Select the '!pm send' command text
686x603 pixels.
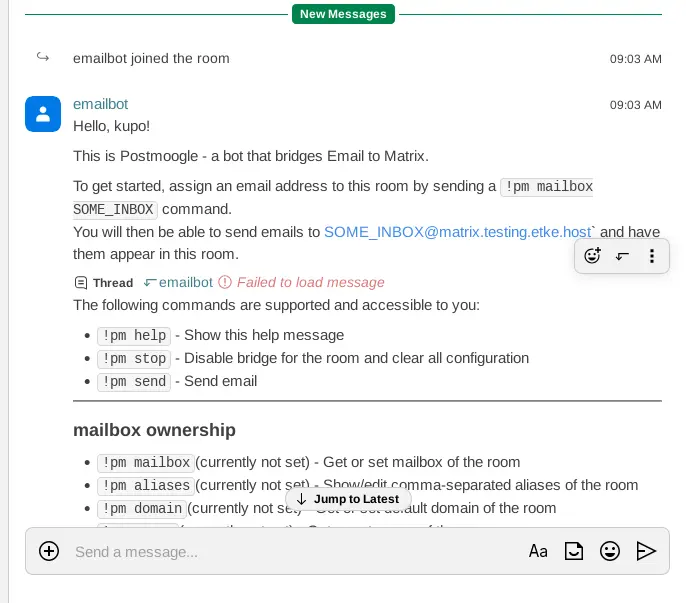(x=134, y=382)
